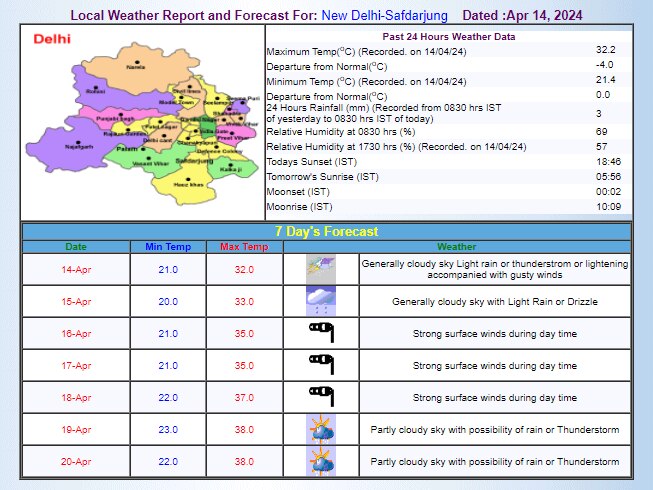Select the Hauz Khas region on the map
This screenshot has height=490, width=653.
pyautogui.click(x=187, y=182)
